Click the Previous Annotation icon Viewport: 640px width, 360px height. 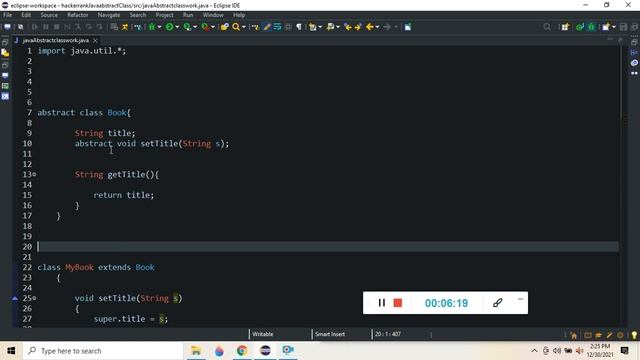(330, 27)
